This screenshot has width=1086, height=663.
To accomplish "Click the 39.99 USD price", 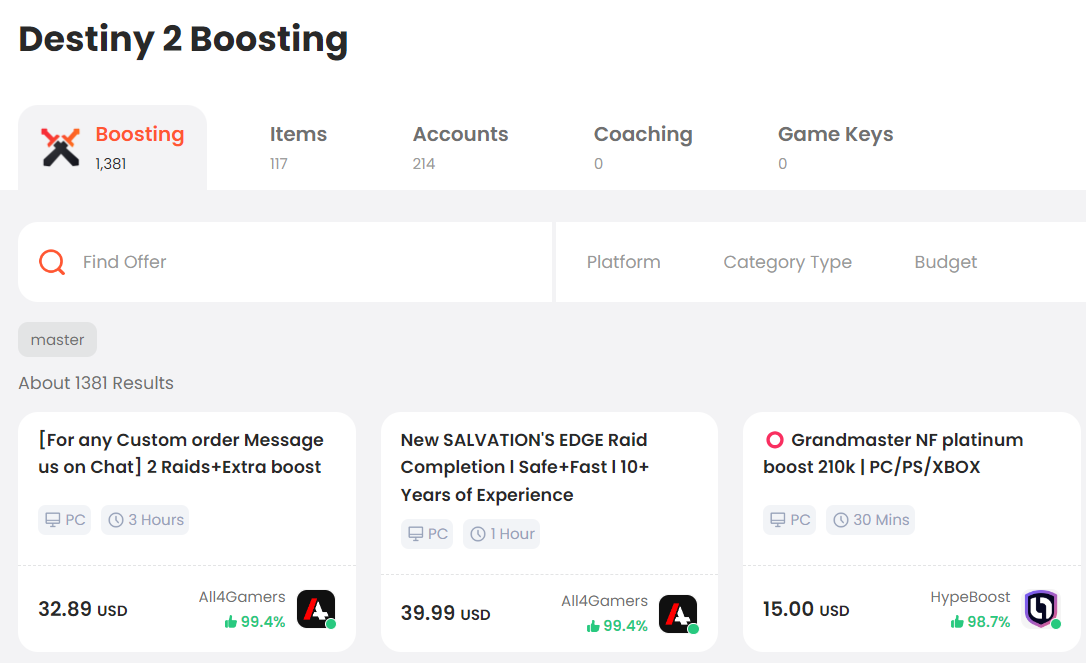I will 445,613.
